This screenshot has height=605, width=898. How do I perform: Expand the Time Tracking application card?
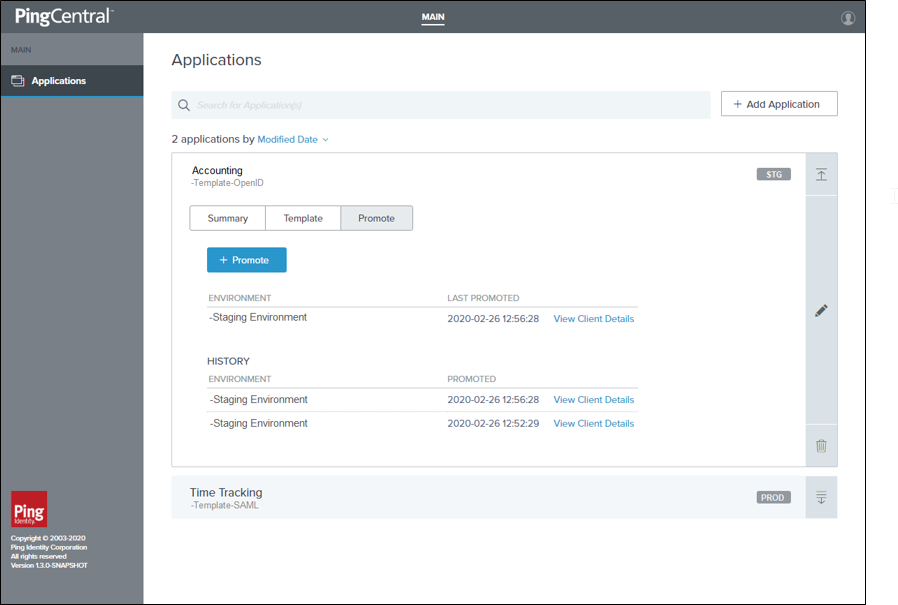(820, 496)
